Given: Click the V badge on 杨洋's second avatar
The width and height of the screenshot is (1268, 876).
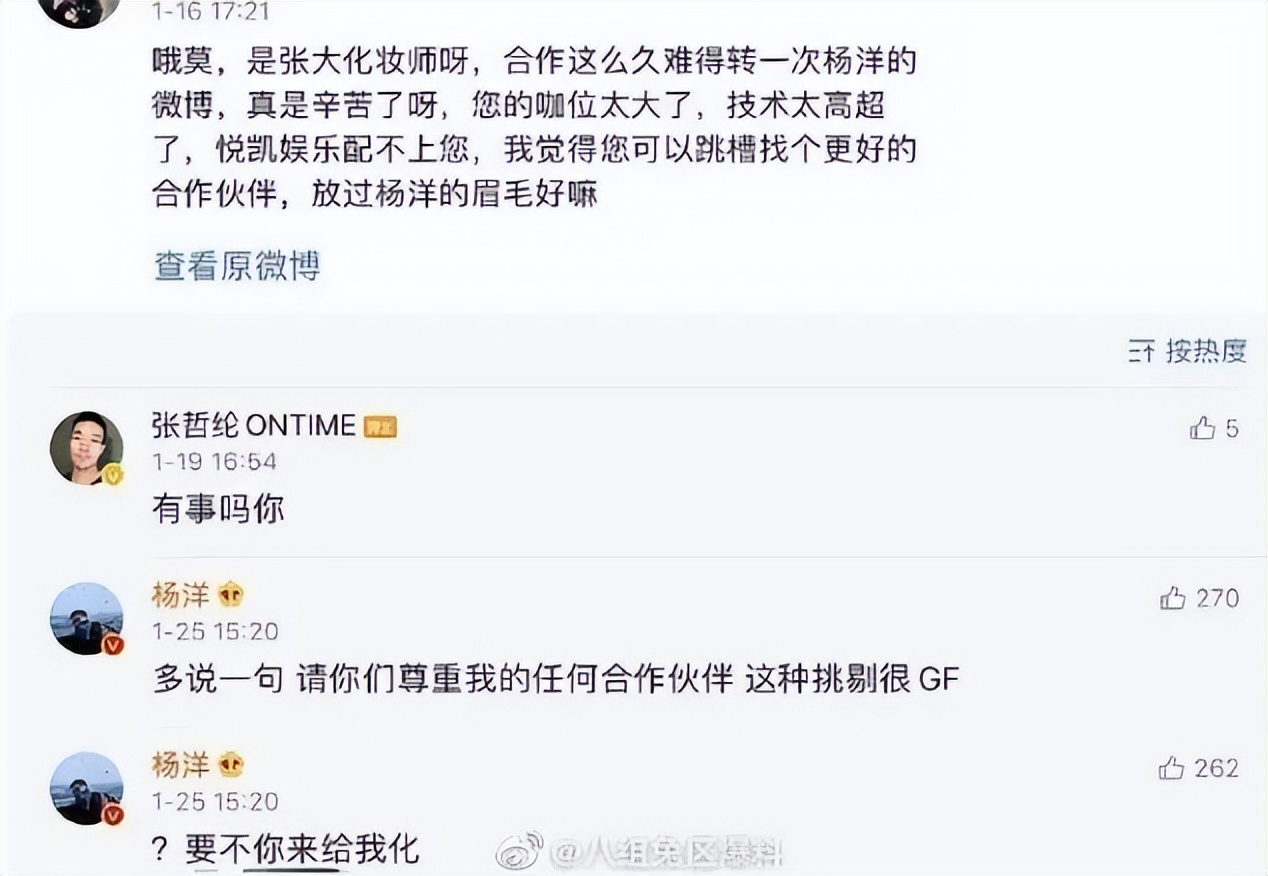Looking at the screenshot, I should (x=111, y=816).
